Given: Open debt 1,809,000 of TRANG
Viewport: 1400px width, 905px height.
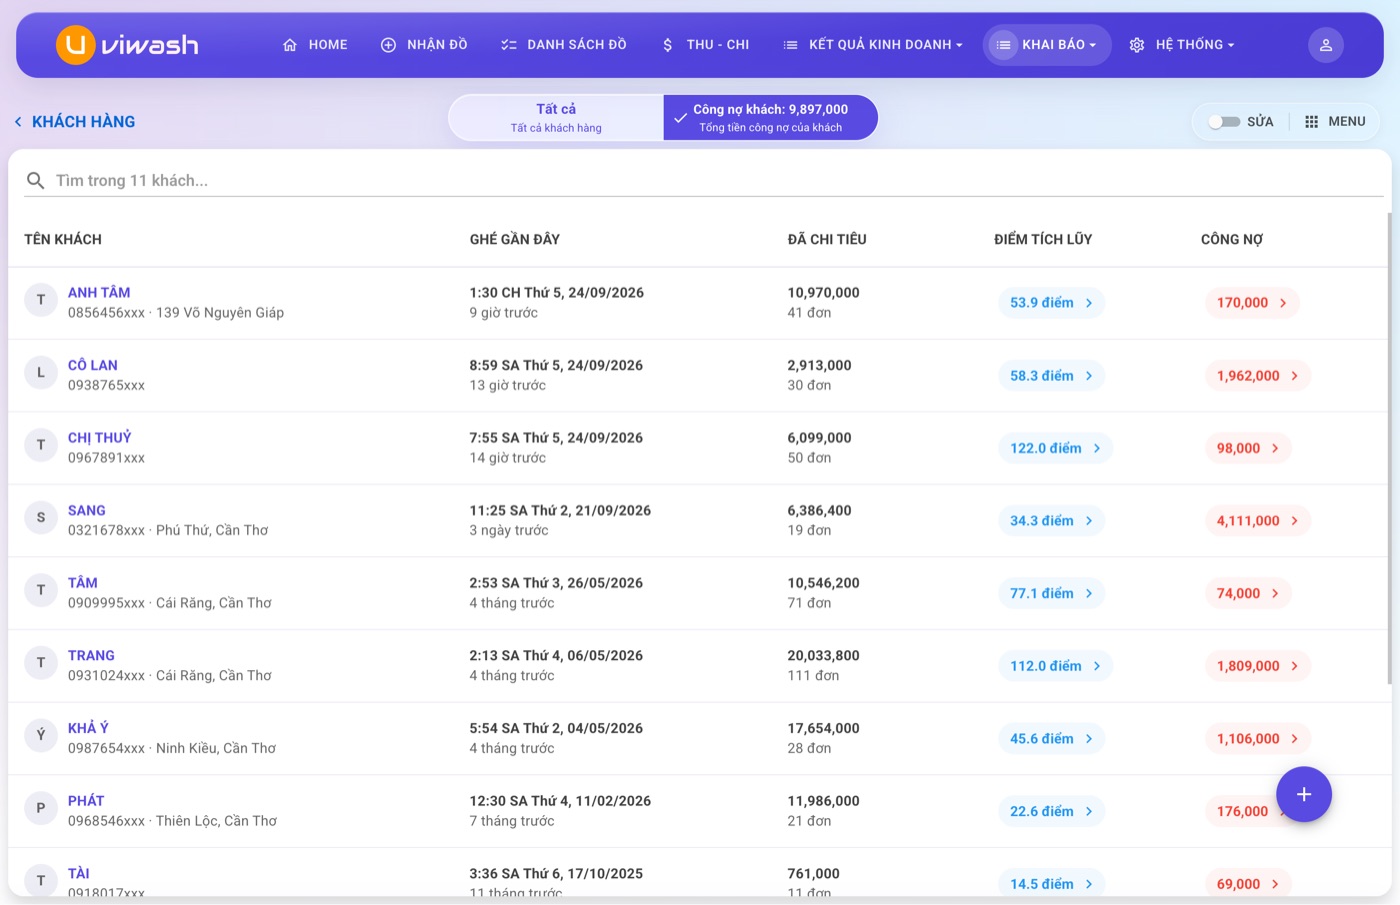Looking at the screenshot, I should click(x=1258, y=666).
